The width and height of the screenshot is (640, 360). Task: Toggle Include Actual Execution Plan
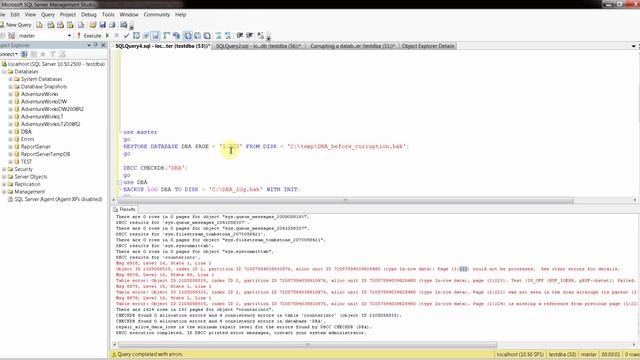(x=167, y=36)
